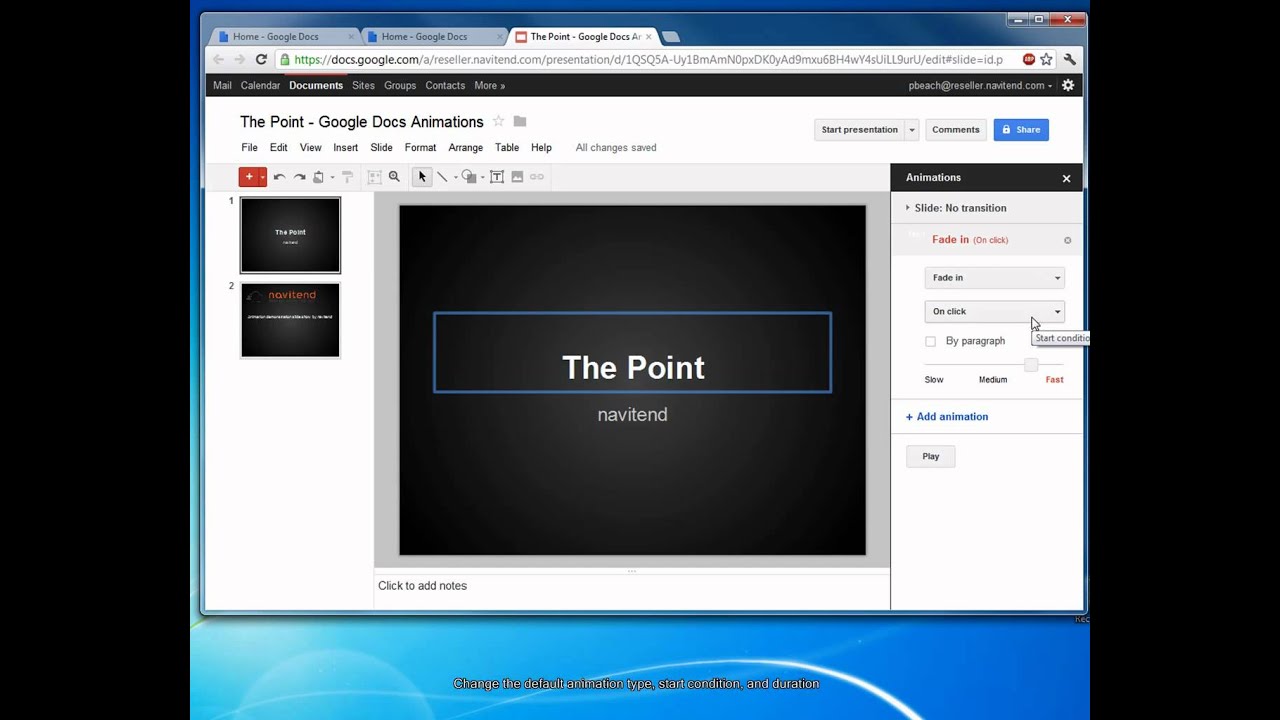Open the Table menu
This screenshot has width=1280, height=720.
[x=507, y=147]
